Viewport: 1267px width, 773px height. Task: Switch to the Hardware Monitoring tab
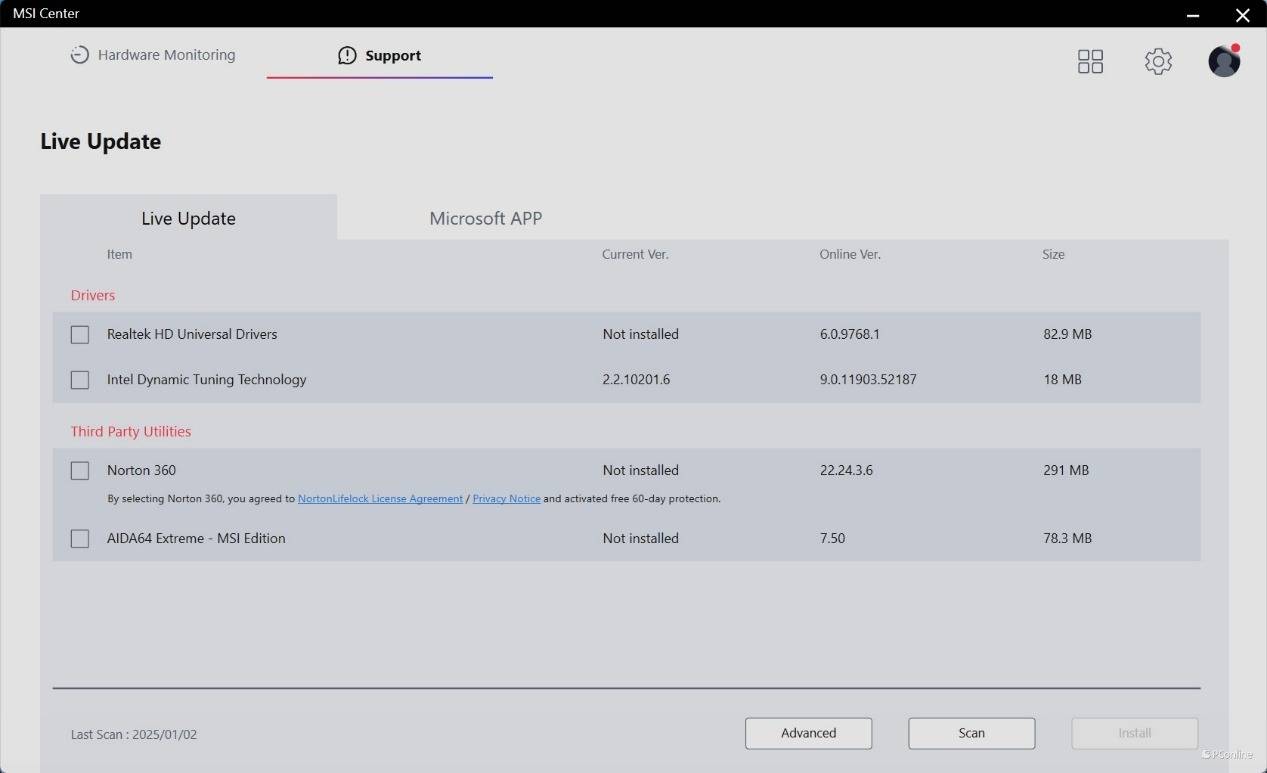pos(153,55)
